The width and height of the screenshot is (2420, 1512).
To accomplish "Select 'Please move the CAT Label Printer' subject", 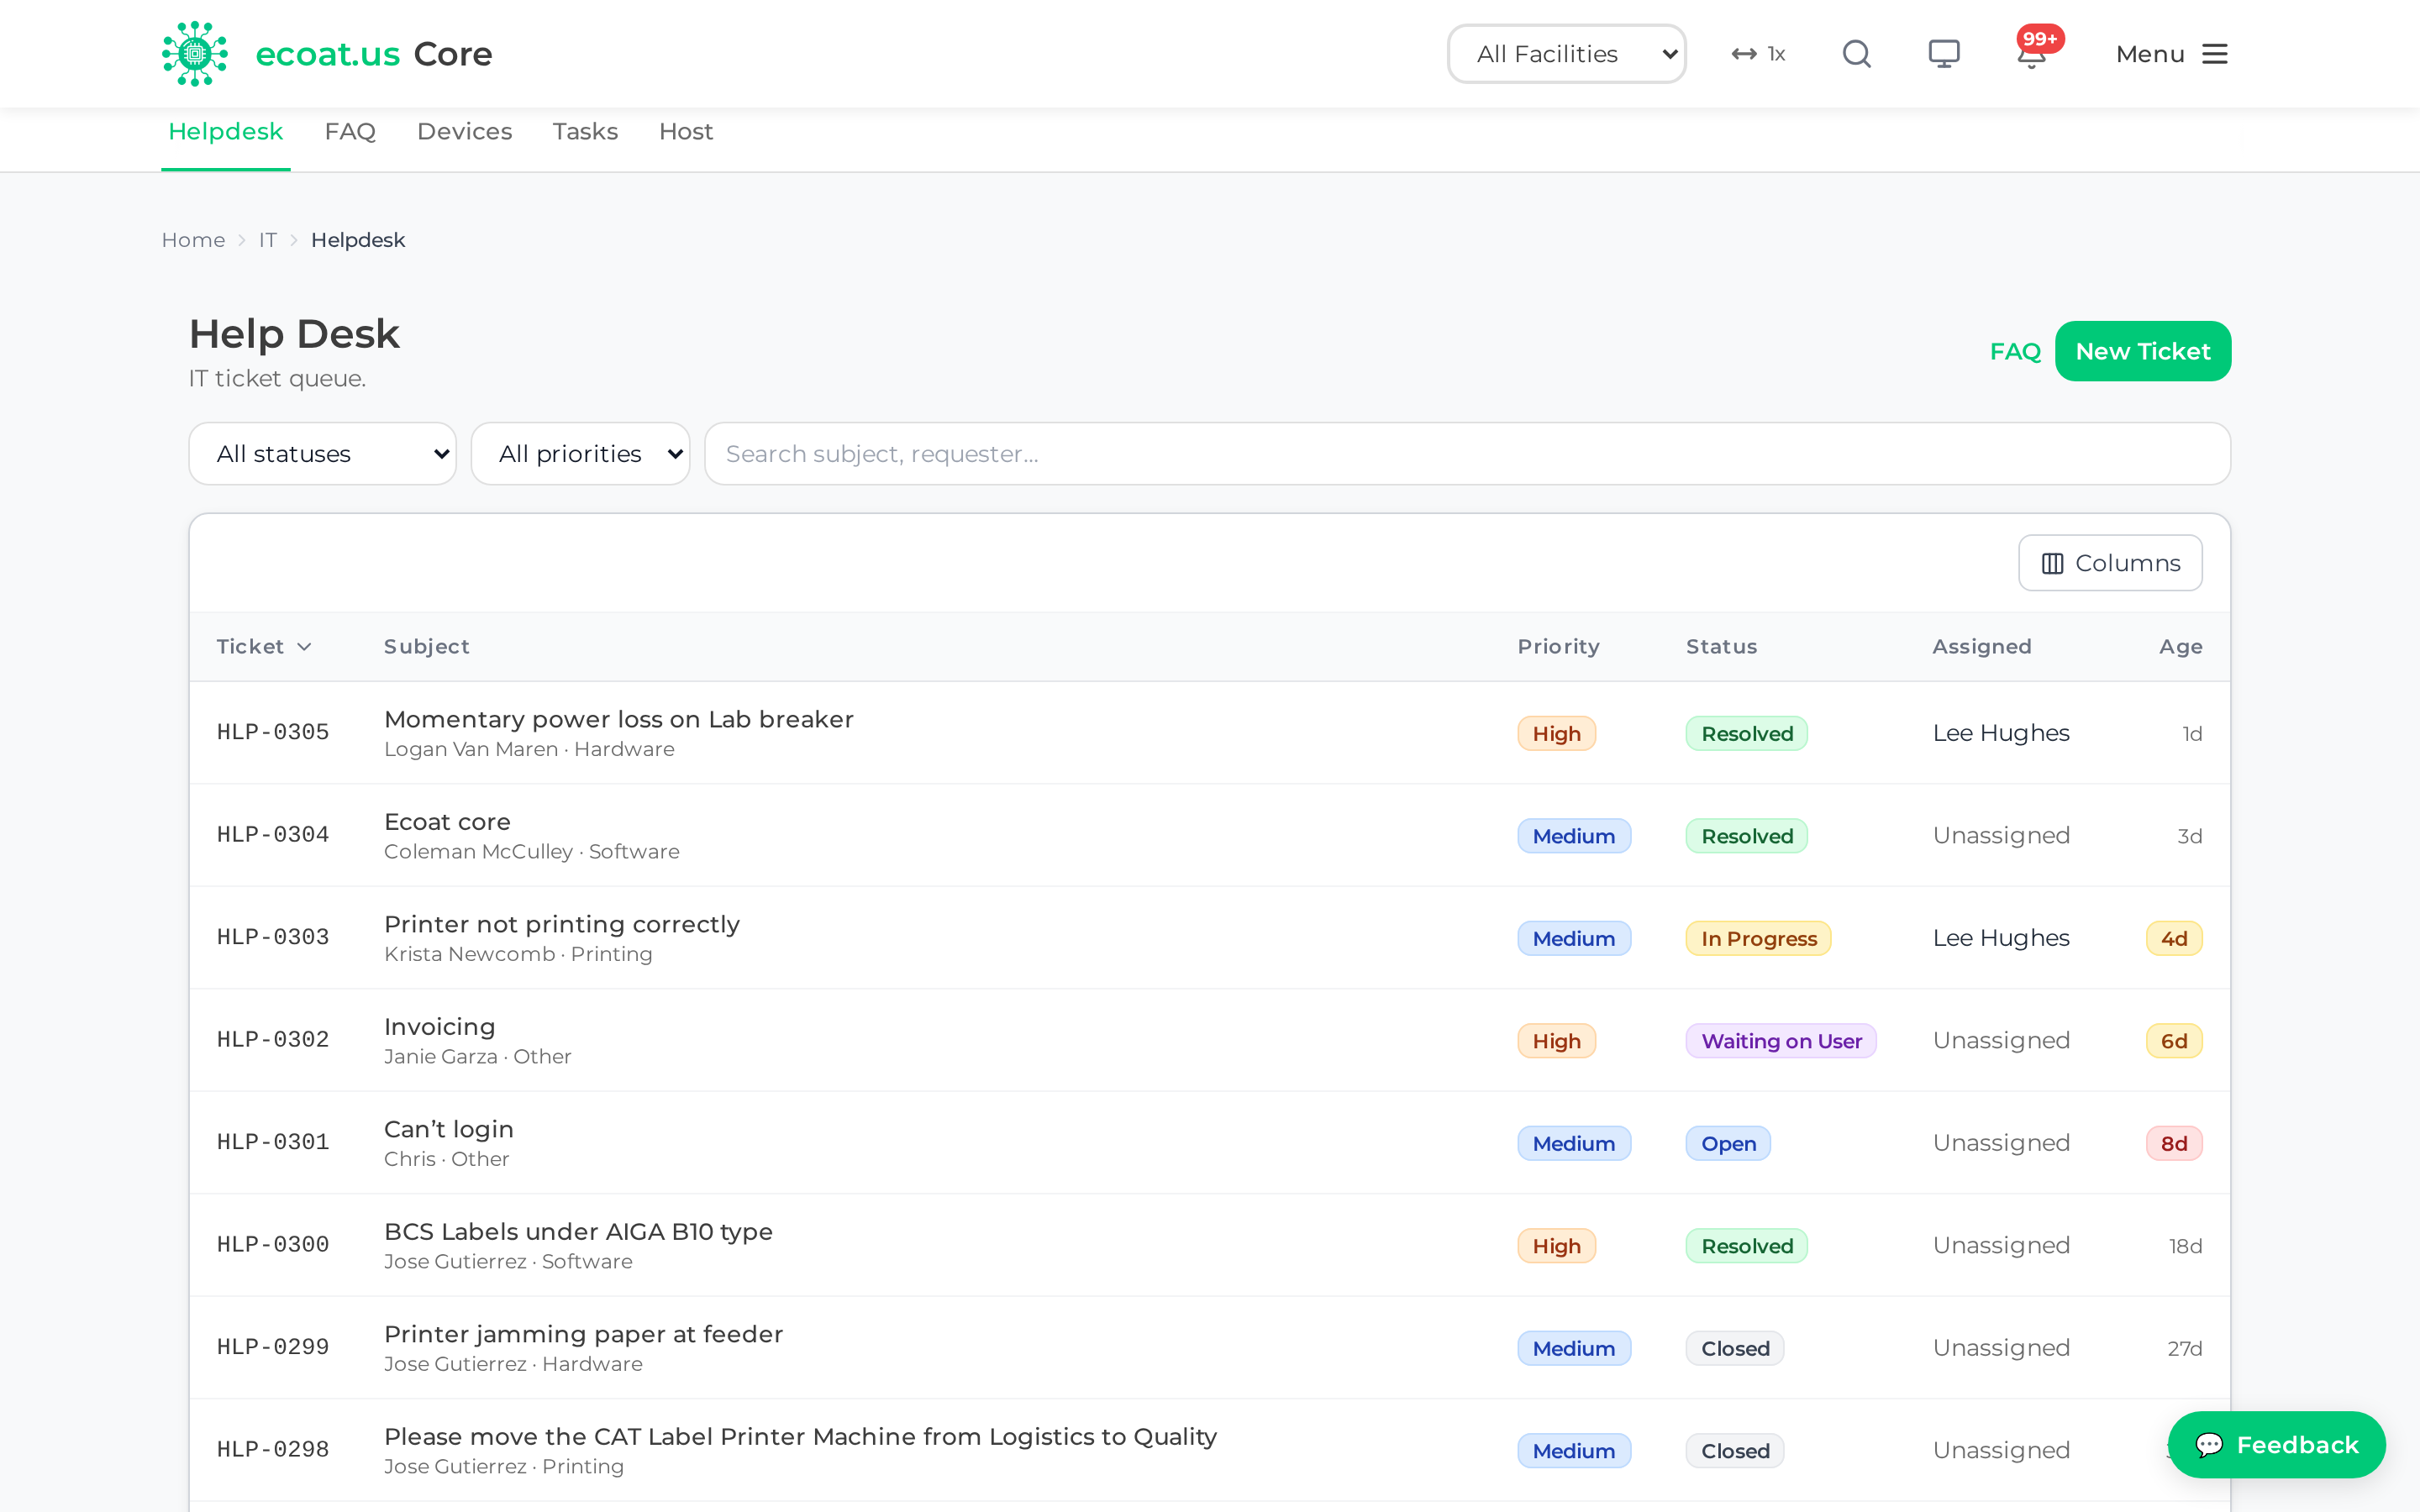I will click(800, 1437).
